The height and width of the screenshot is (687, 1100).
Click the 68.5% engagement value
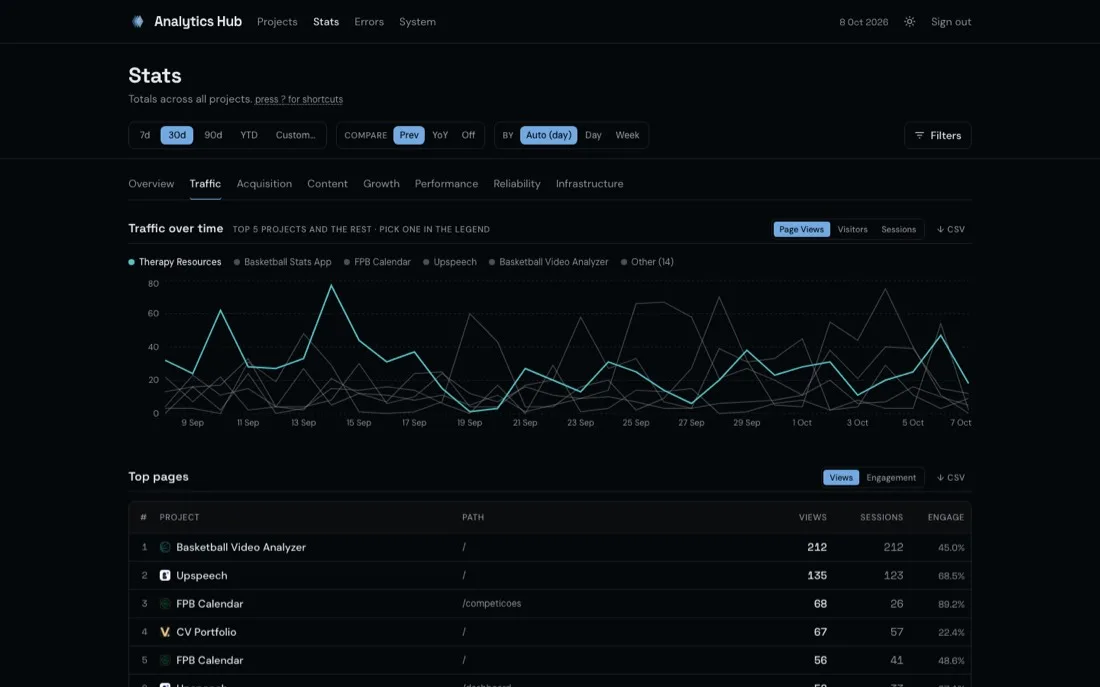coord(951,576)
